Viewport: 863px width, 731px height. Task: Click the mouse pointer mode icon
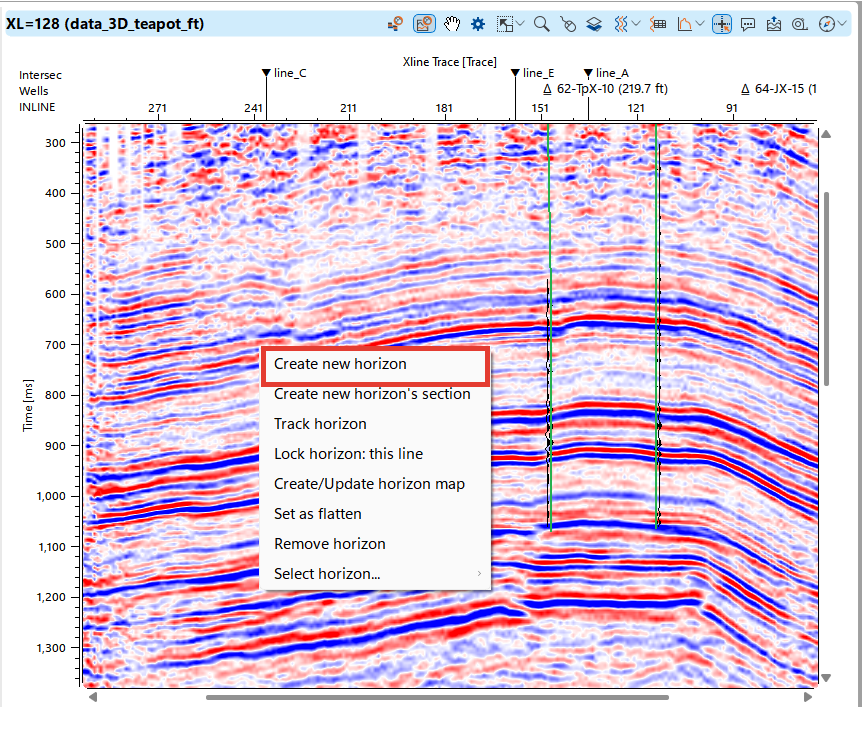pyautogui.click(x=568, y=23)
